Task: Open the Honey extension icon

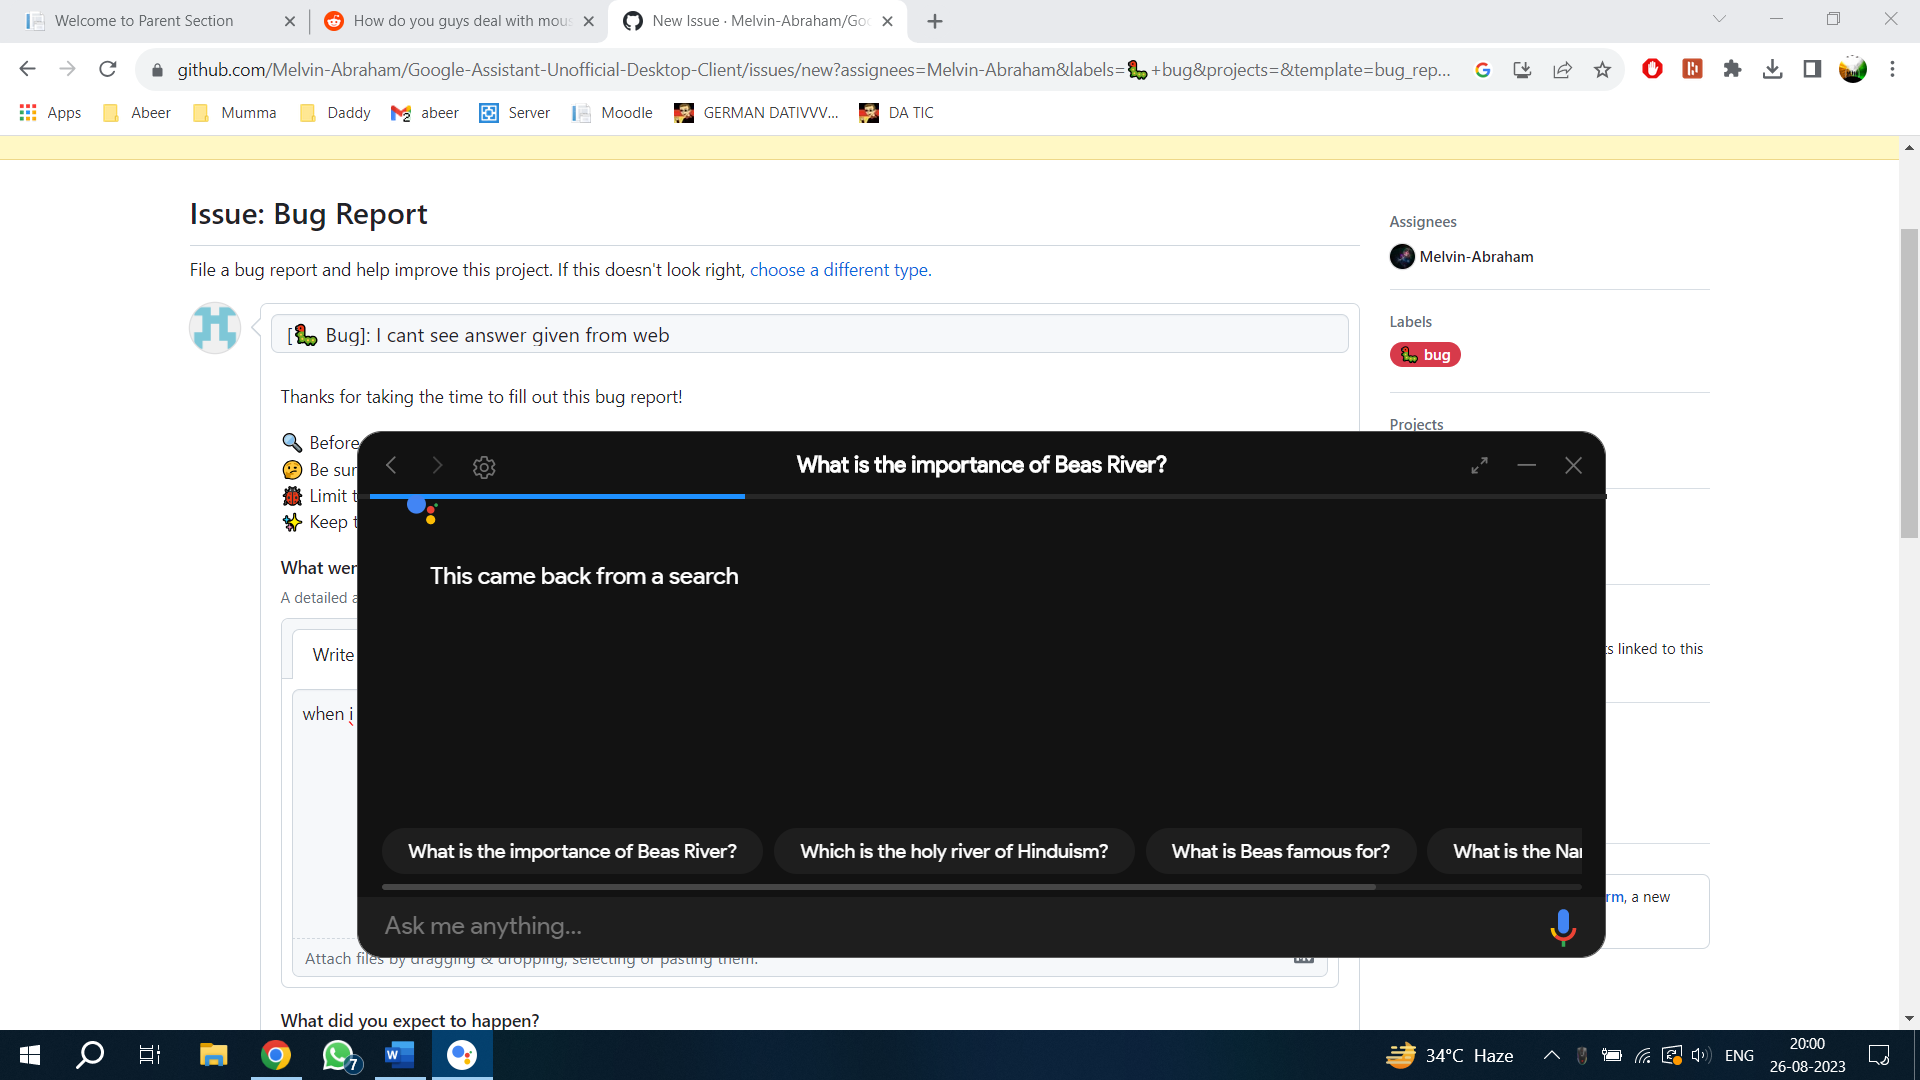Action: point(1692,69)
